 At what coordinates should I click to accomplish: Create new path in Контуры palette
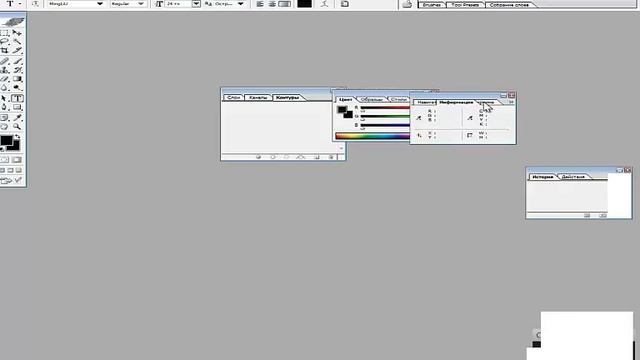(x=317, y=157)
